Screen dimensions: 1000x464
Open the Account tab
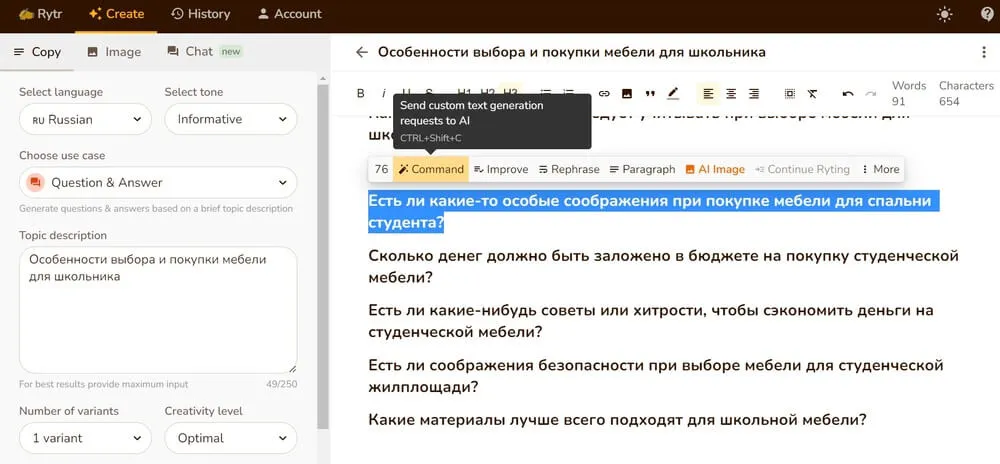[x=290, y=13]
